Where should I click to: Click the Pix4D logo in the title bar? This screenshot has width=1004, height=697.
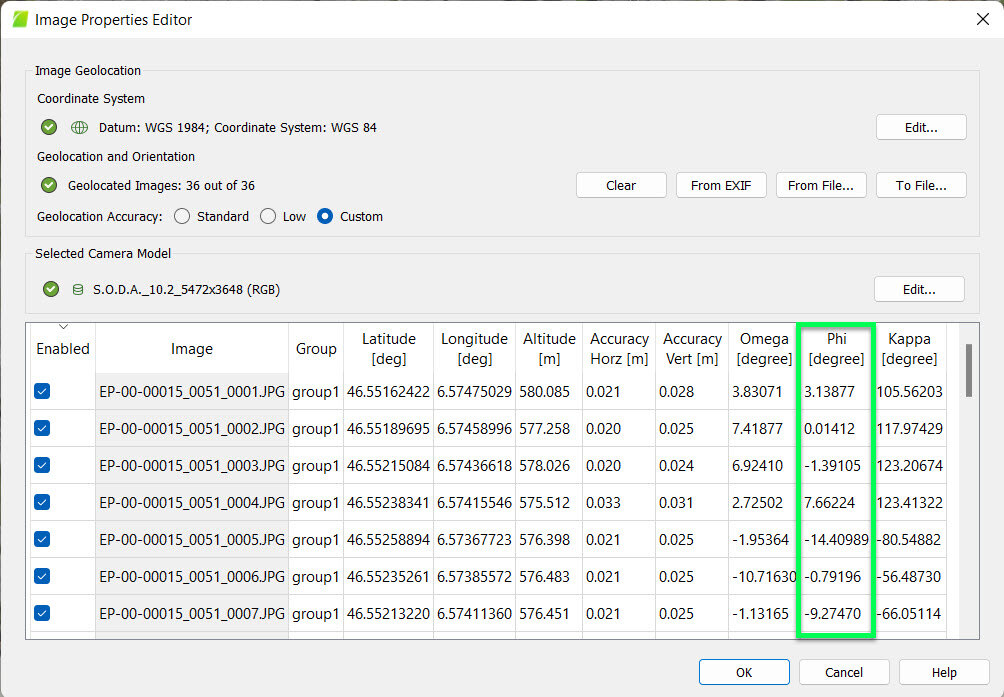18,18
